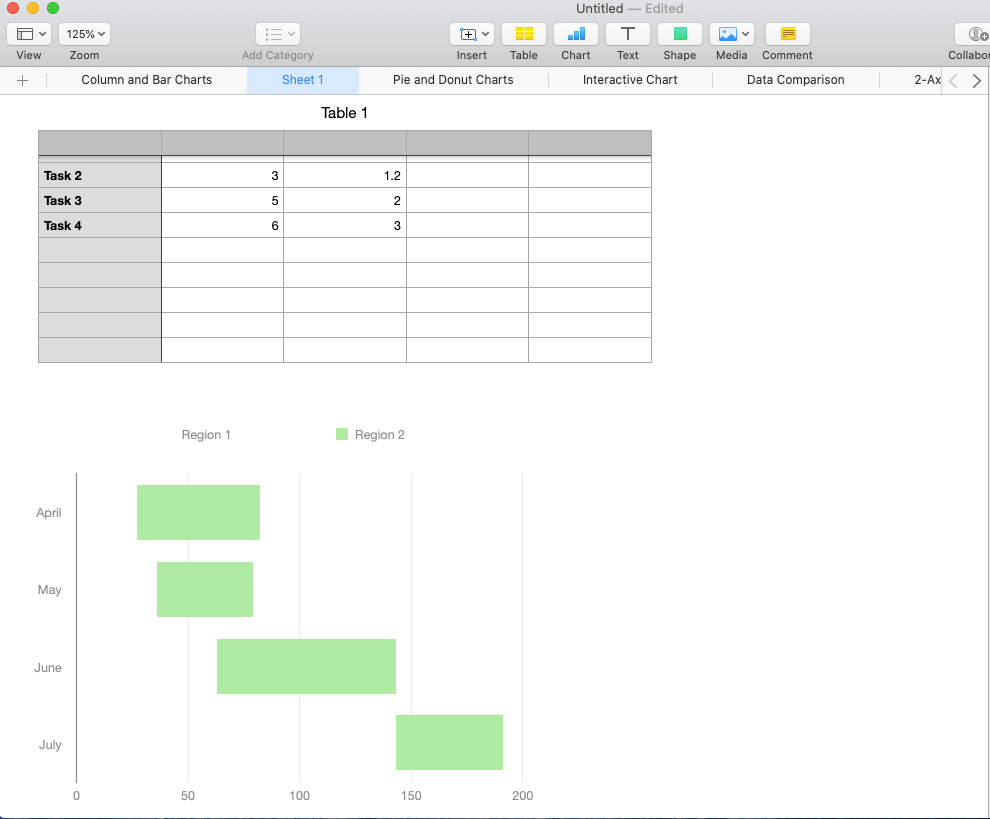Open the Zoom level dropdown
The image size is (990, 819).
[x=84, y=33]
